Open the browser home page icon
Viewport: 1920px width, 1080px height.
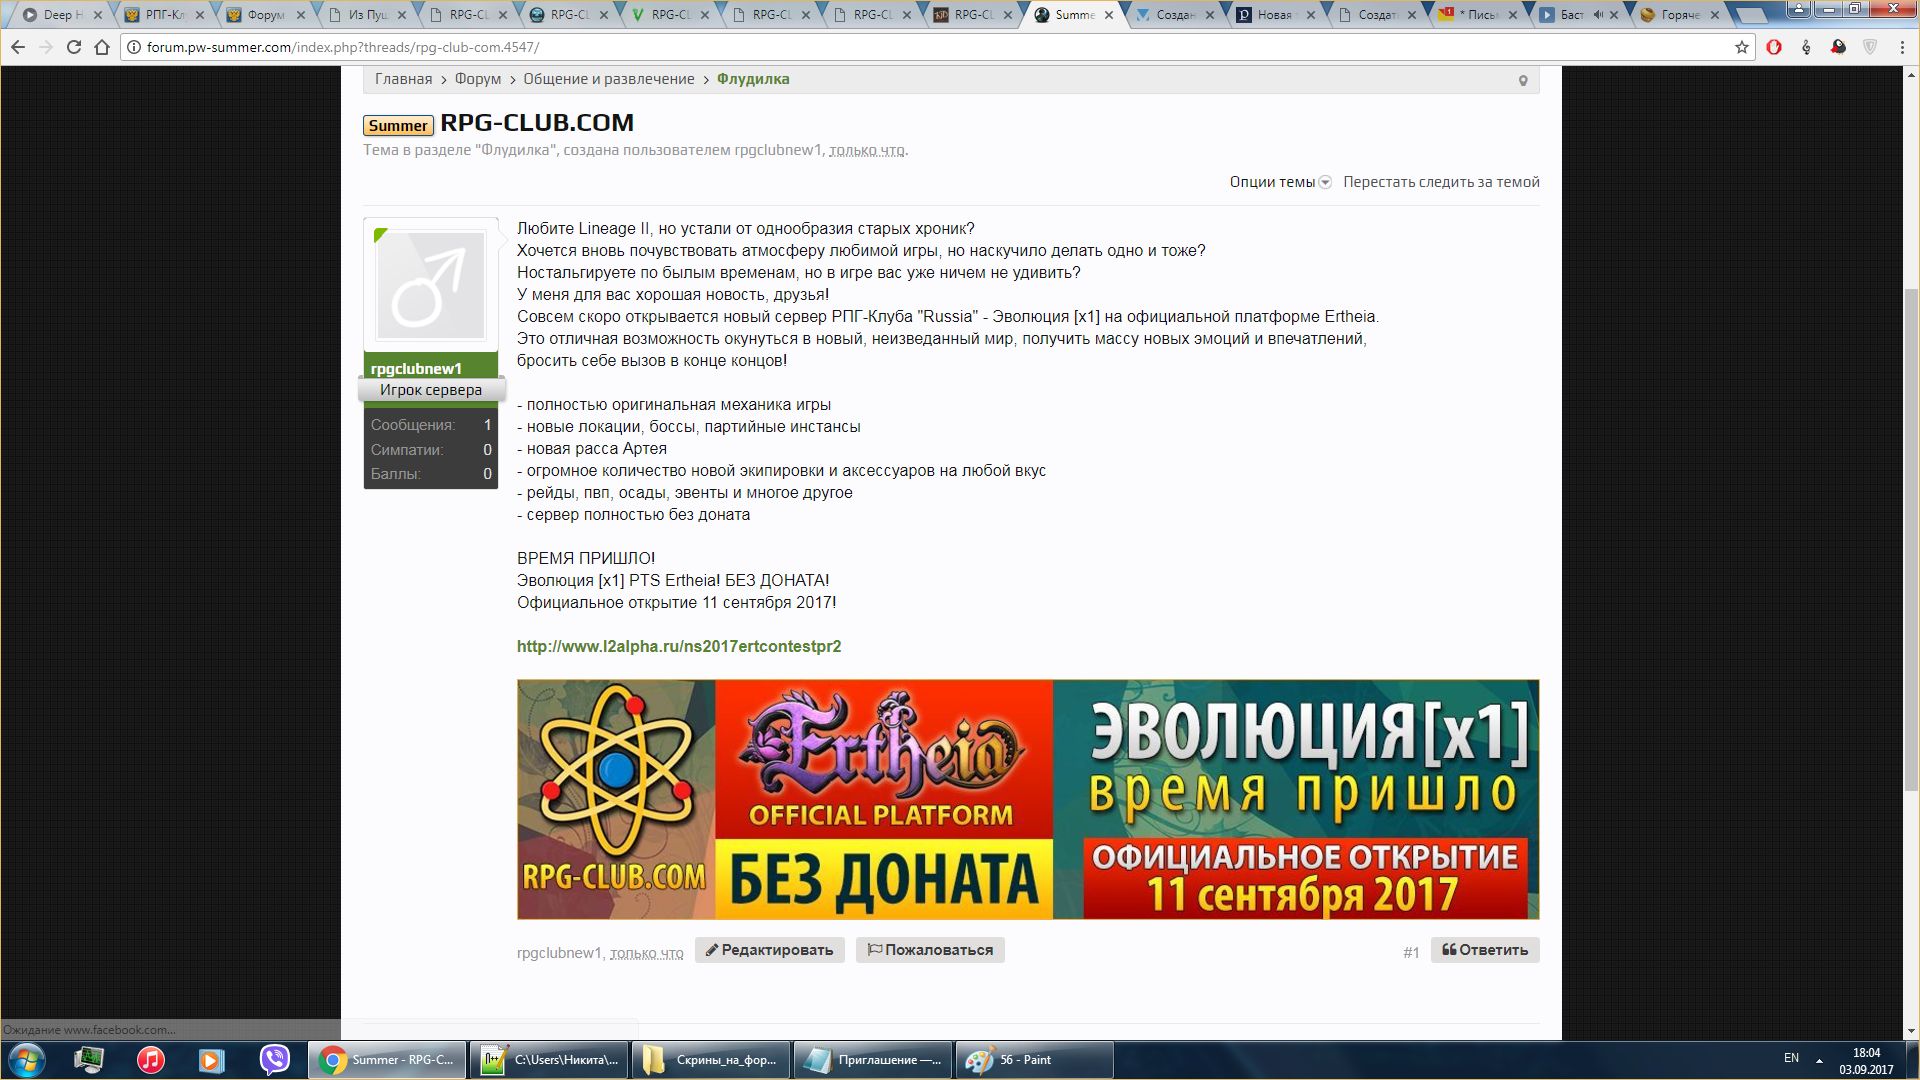[x=101, y=47]
